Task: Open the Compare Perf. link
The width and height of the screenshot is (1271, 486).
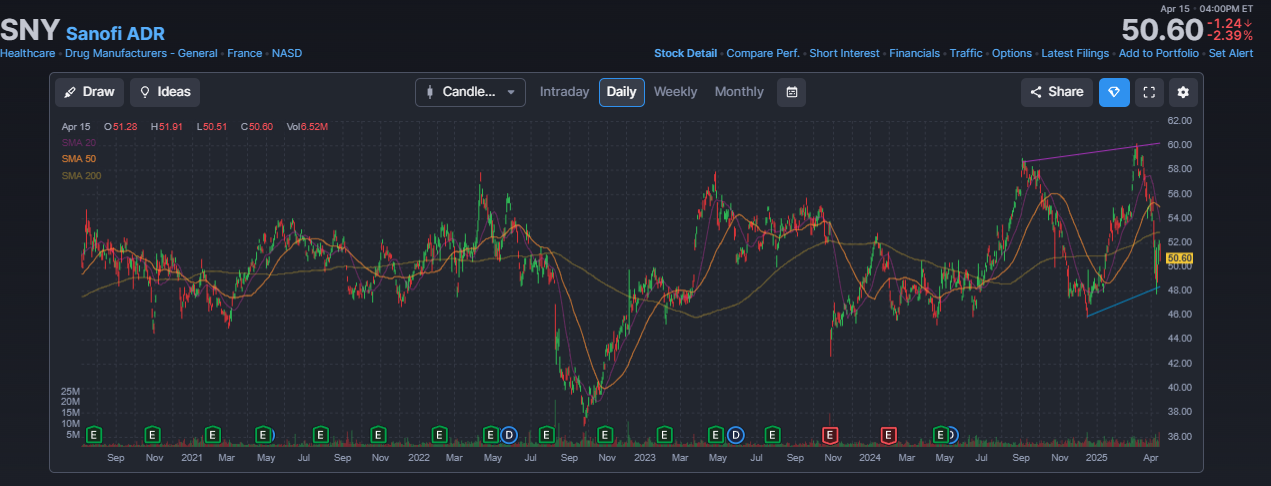Action: [x=763, y=53]
